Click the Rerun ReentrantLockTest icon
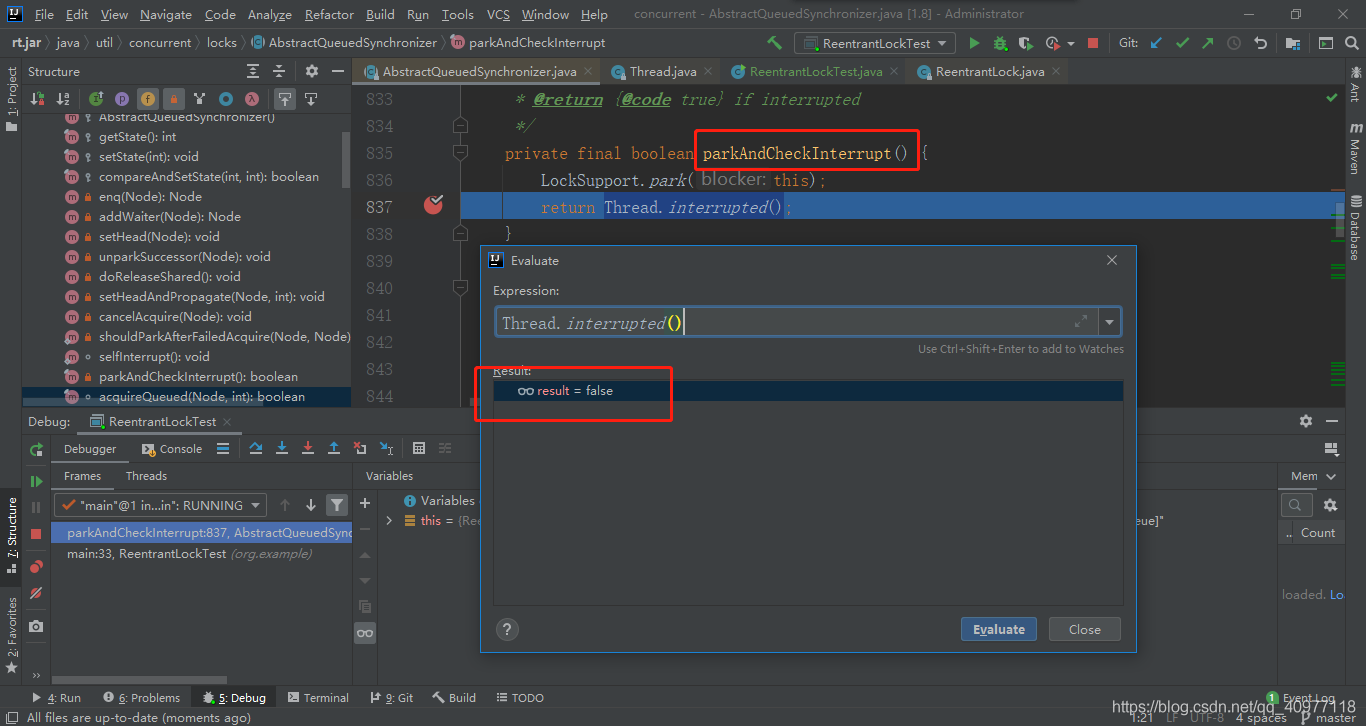 pos(36,450)
